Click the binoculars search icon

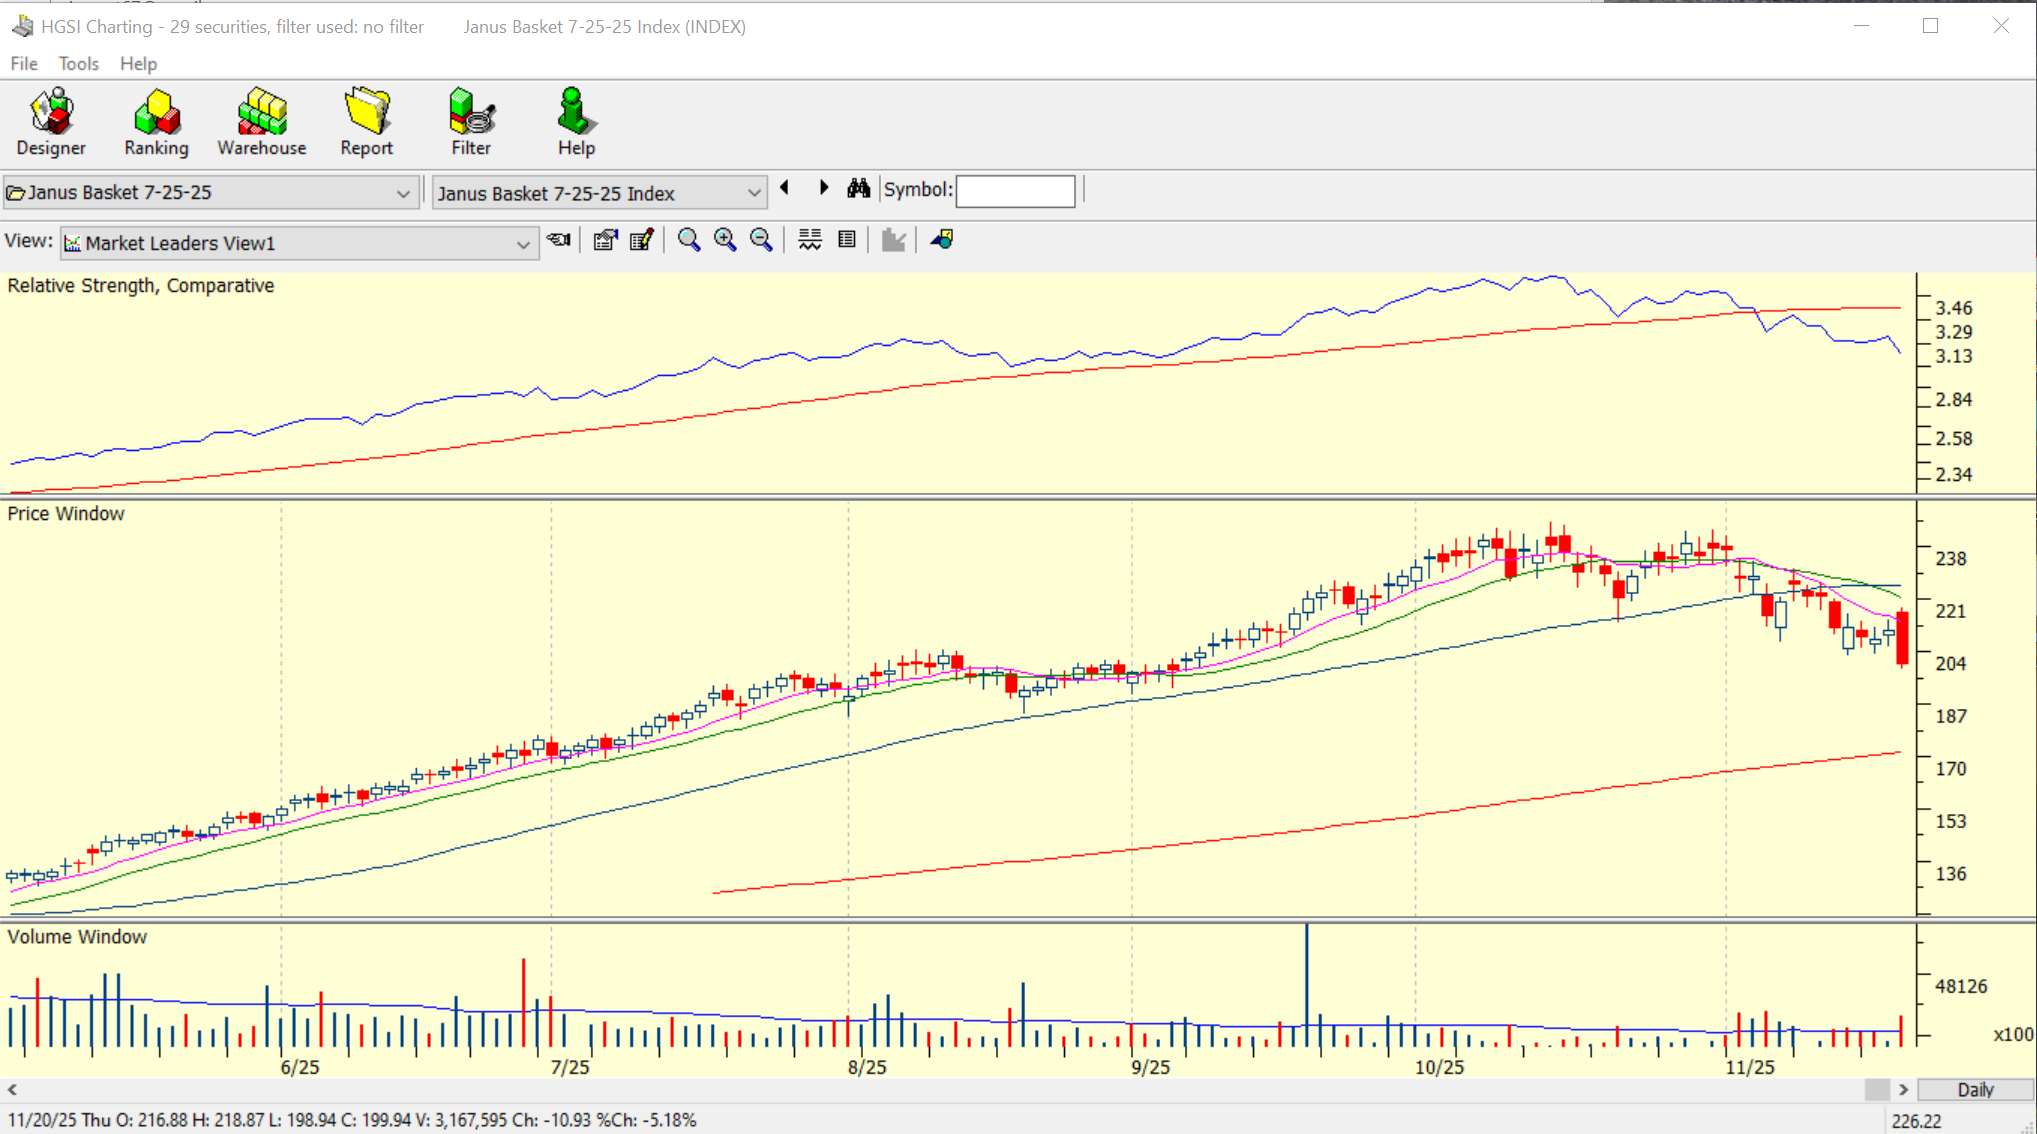(x=858, y=189)
